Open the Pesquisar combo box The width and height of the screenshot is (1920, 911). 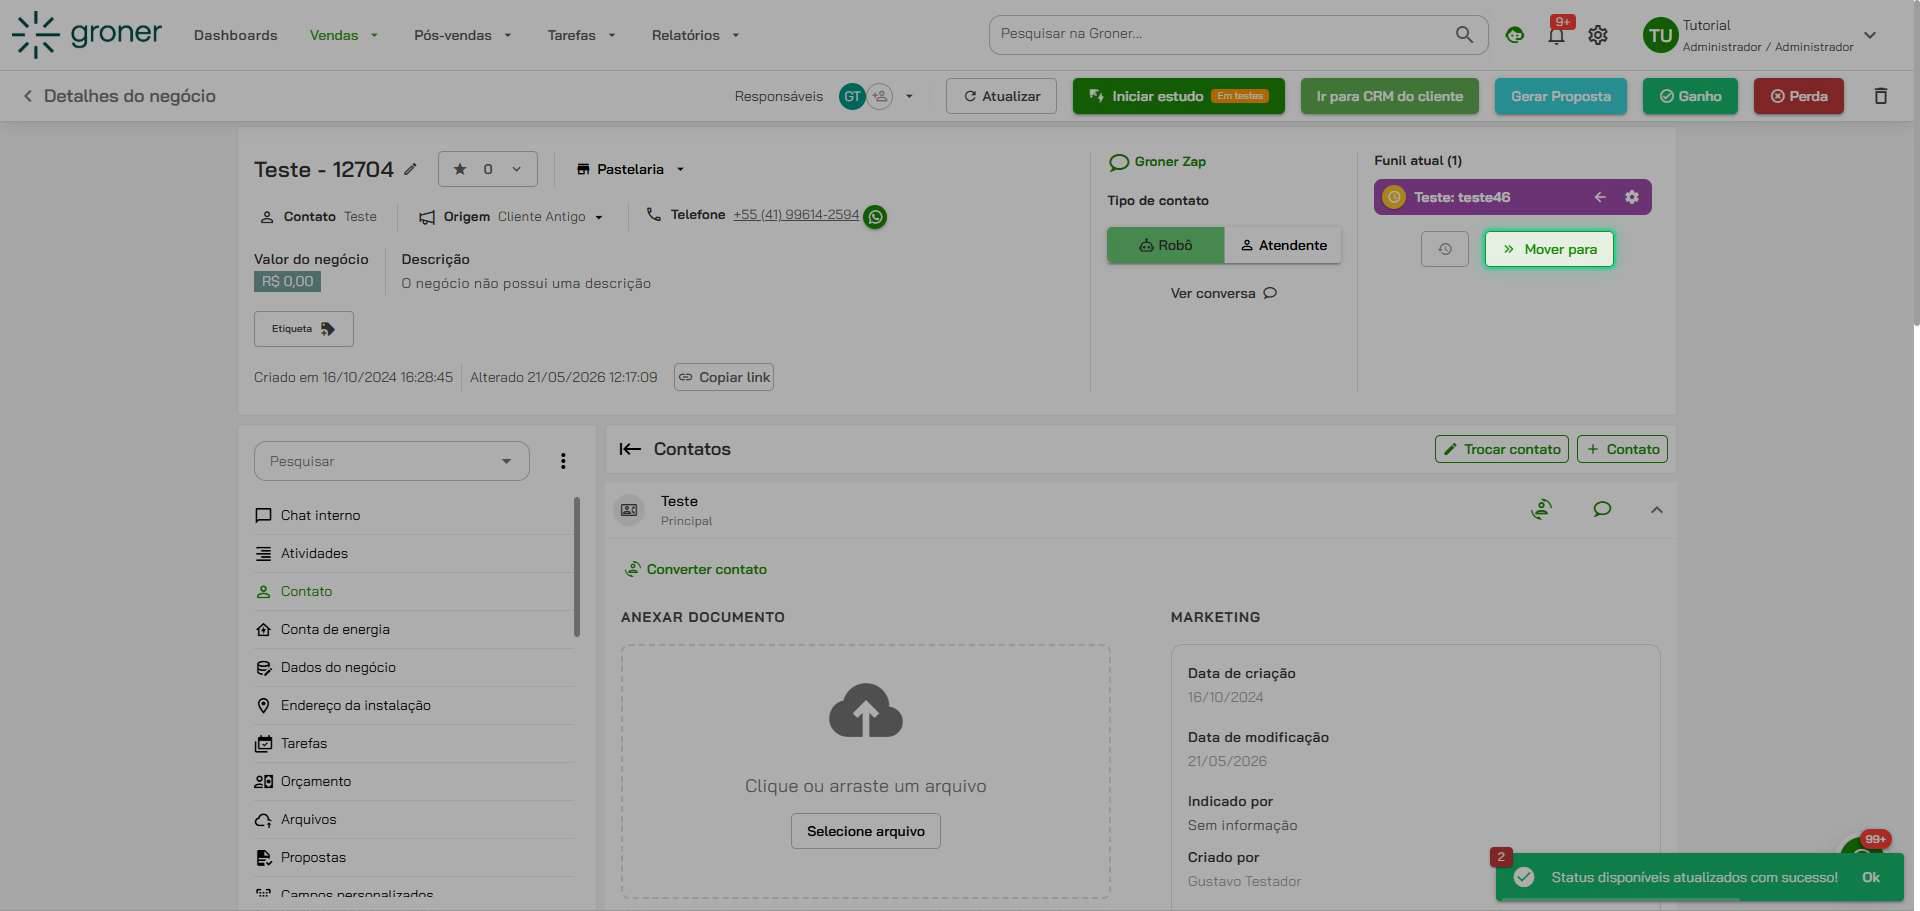(x=391, y=461)
